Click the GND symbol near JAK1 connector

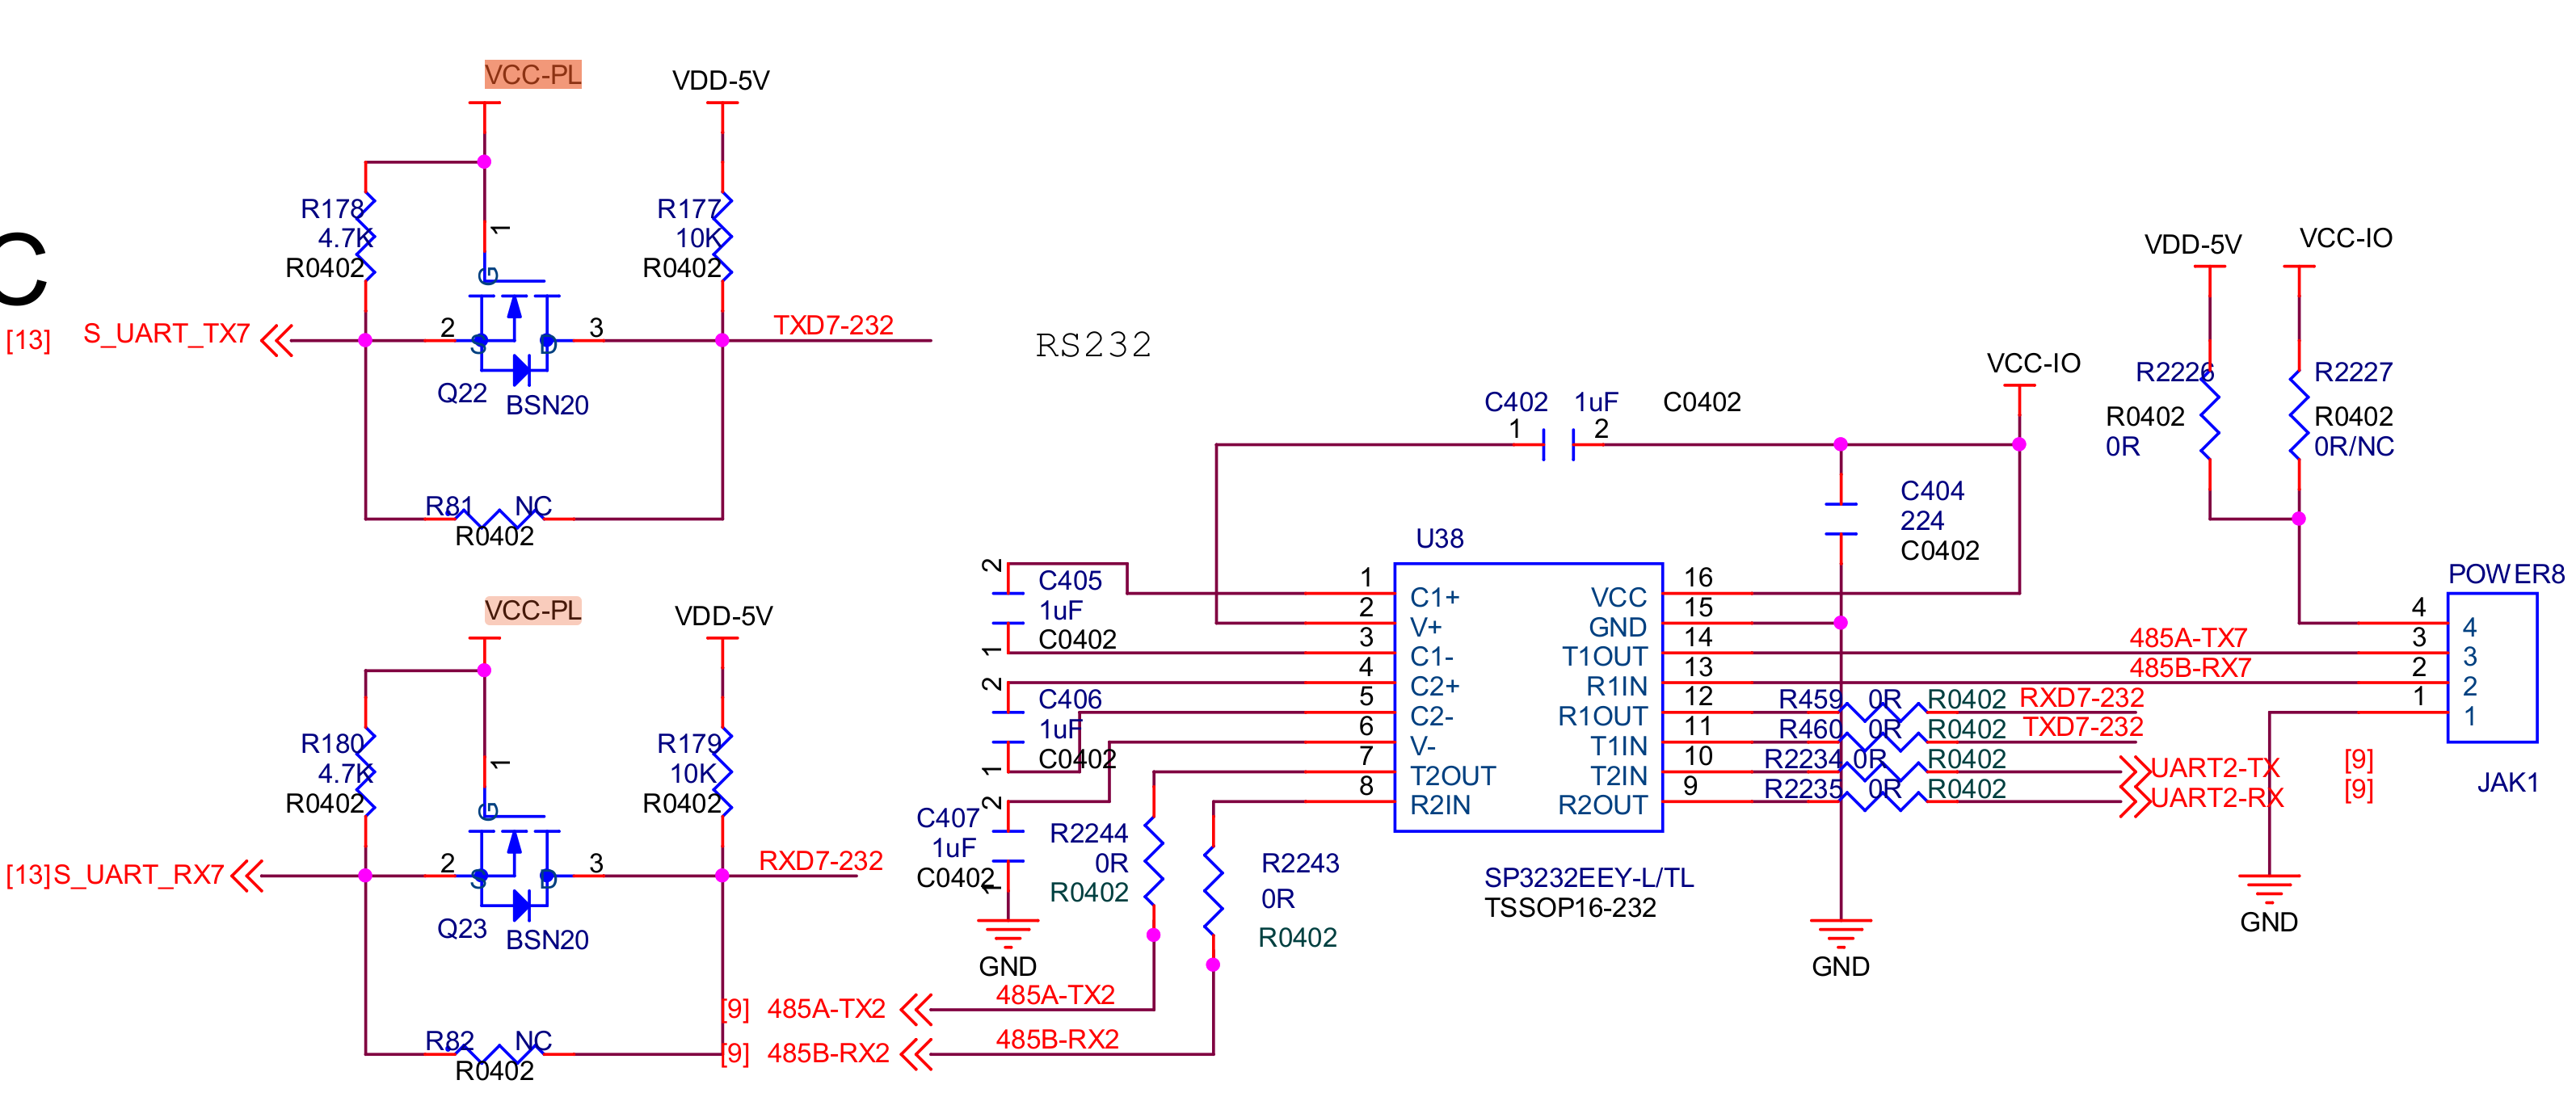tap(2269, 890)
